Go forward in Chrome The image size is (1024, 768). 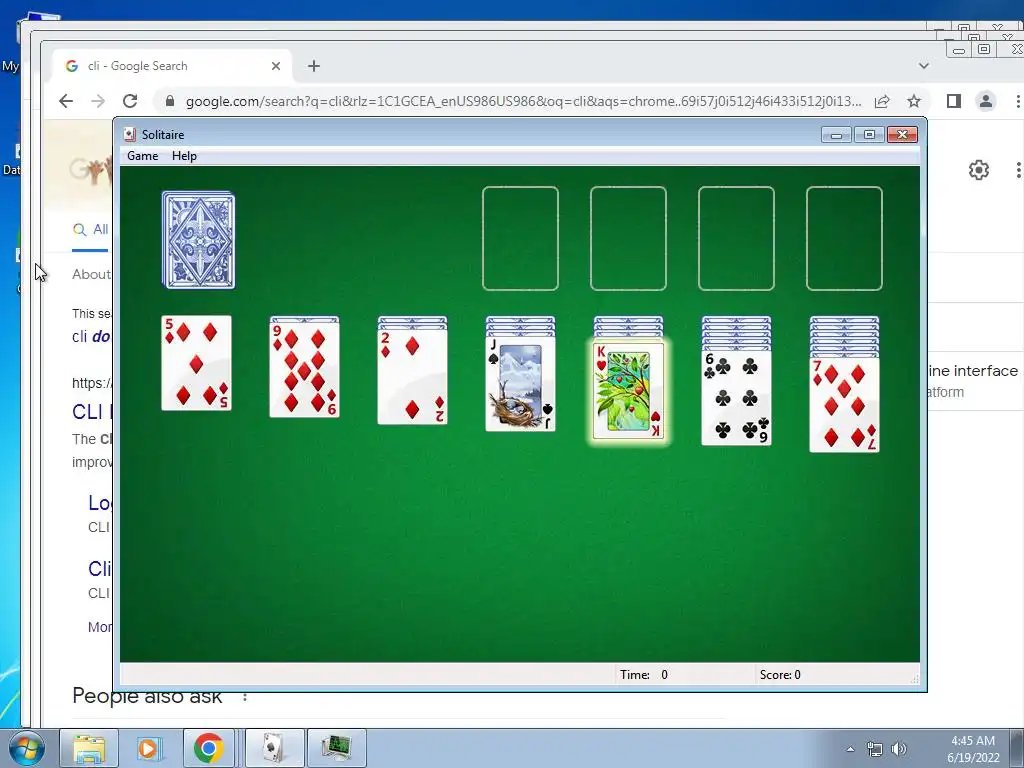click(98, 101)
